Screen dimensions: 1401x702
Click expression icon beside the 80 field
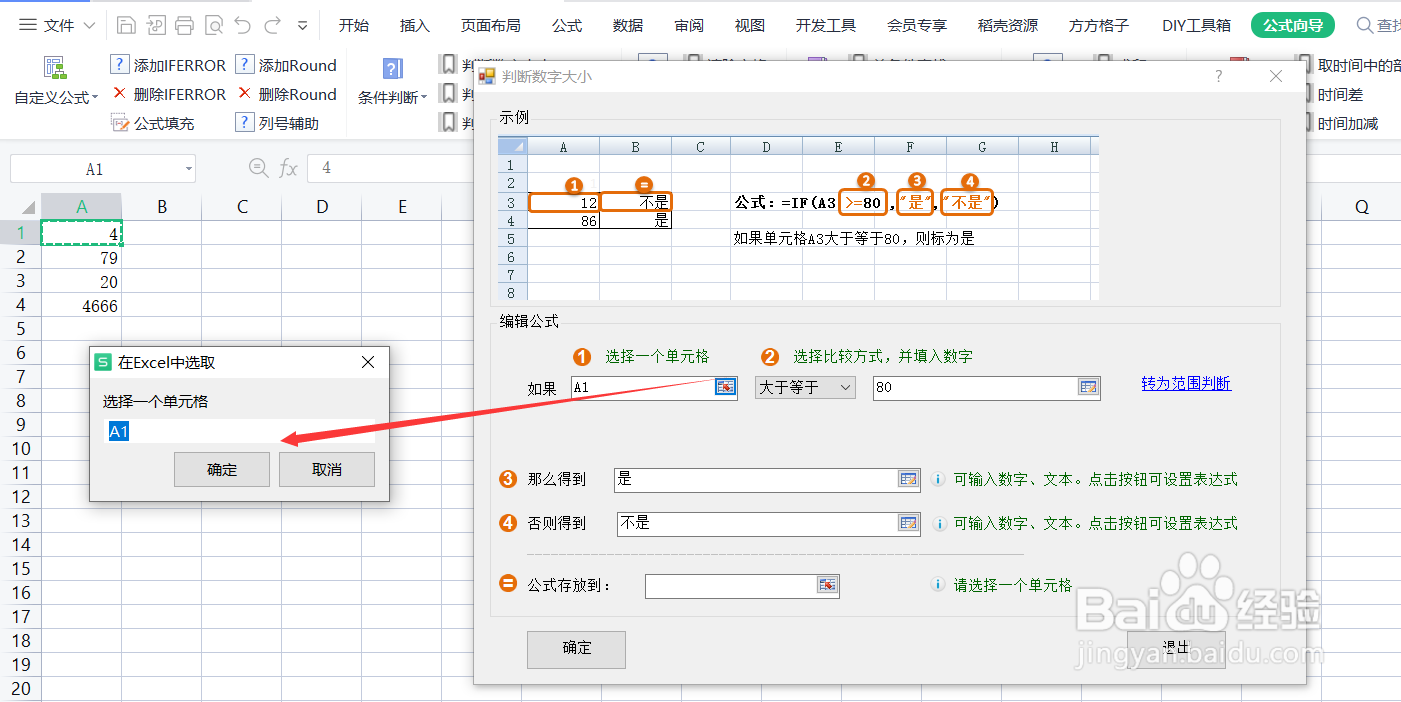pos(1088,387)
